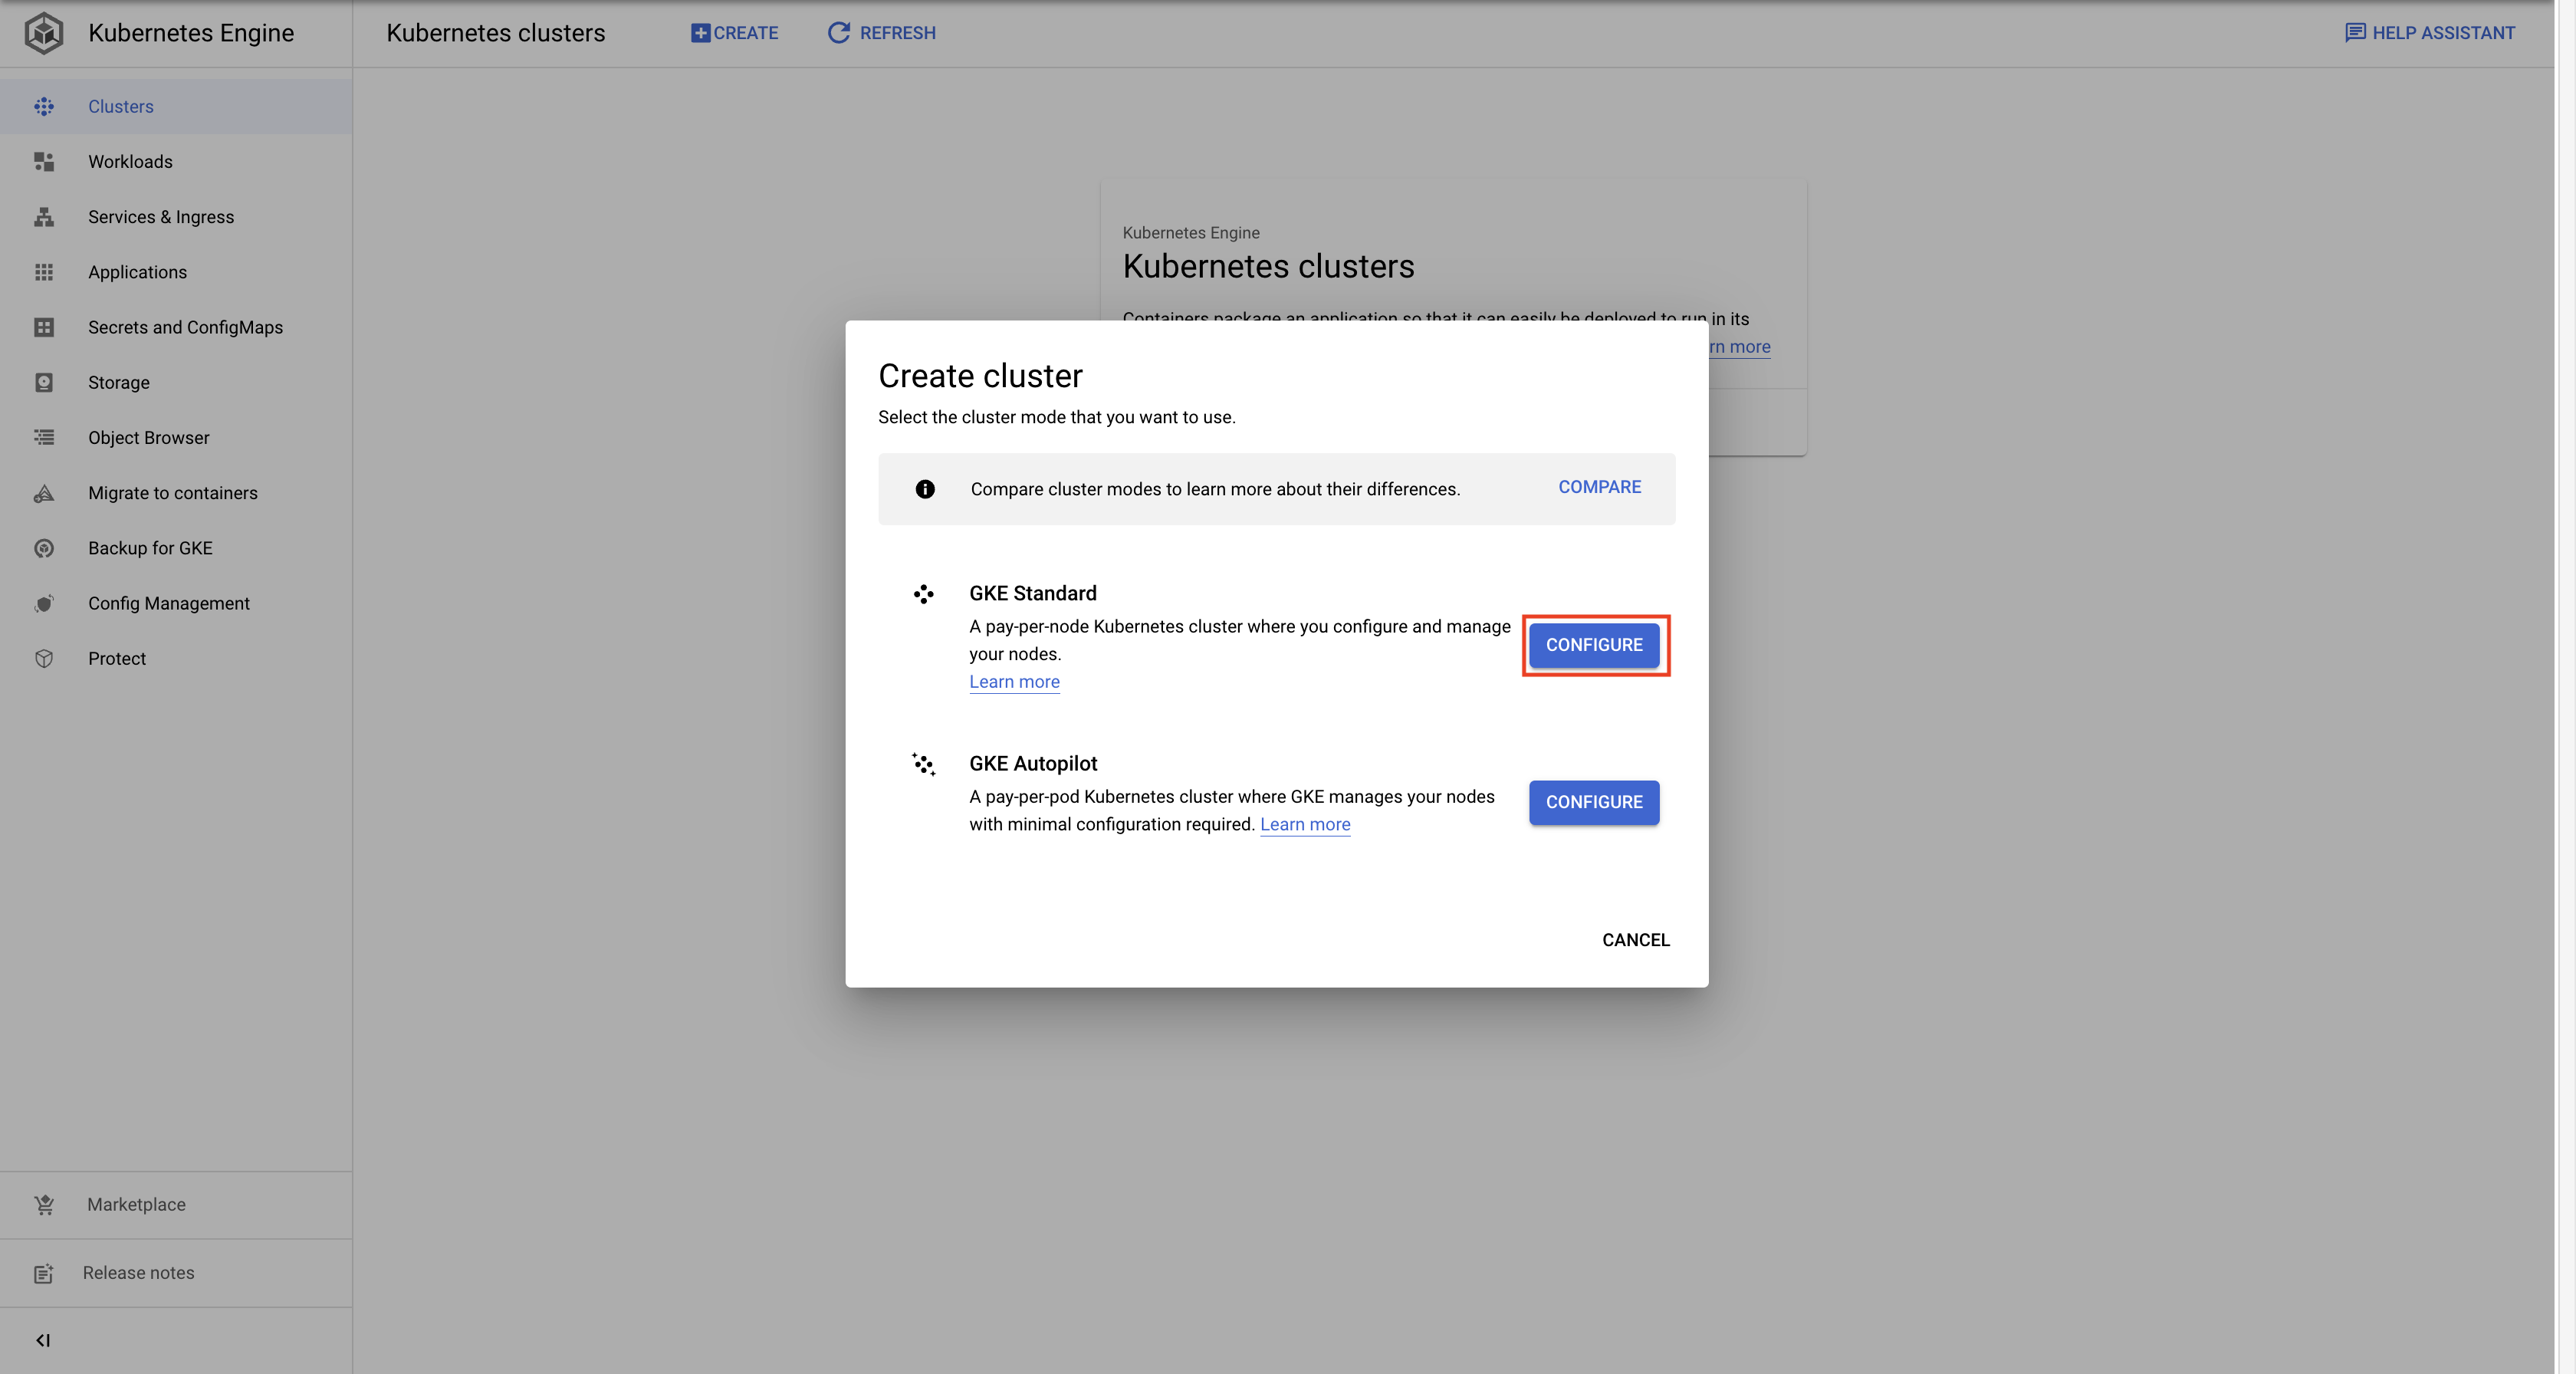
Task: Select the Clusters sidebar icon
Action: pos(43,107)
